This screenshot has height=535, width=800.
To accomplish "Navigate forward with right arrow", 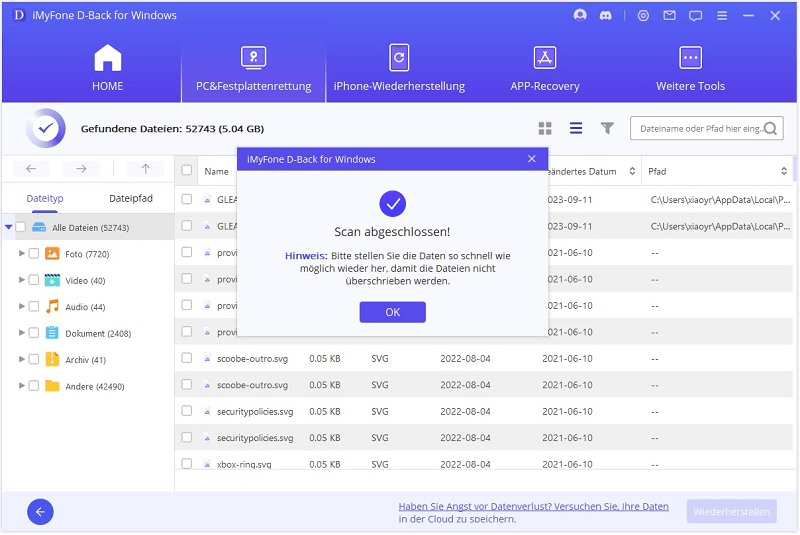I will pyautogui.click(x=82, y=169).
